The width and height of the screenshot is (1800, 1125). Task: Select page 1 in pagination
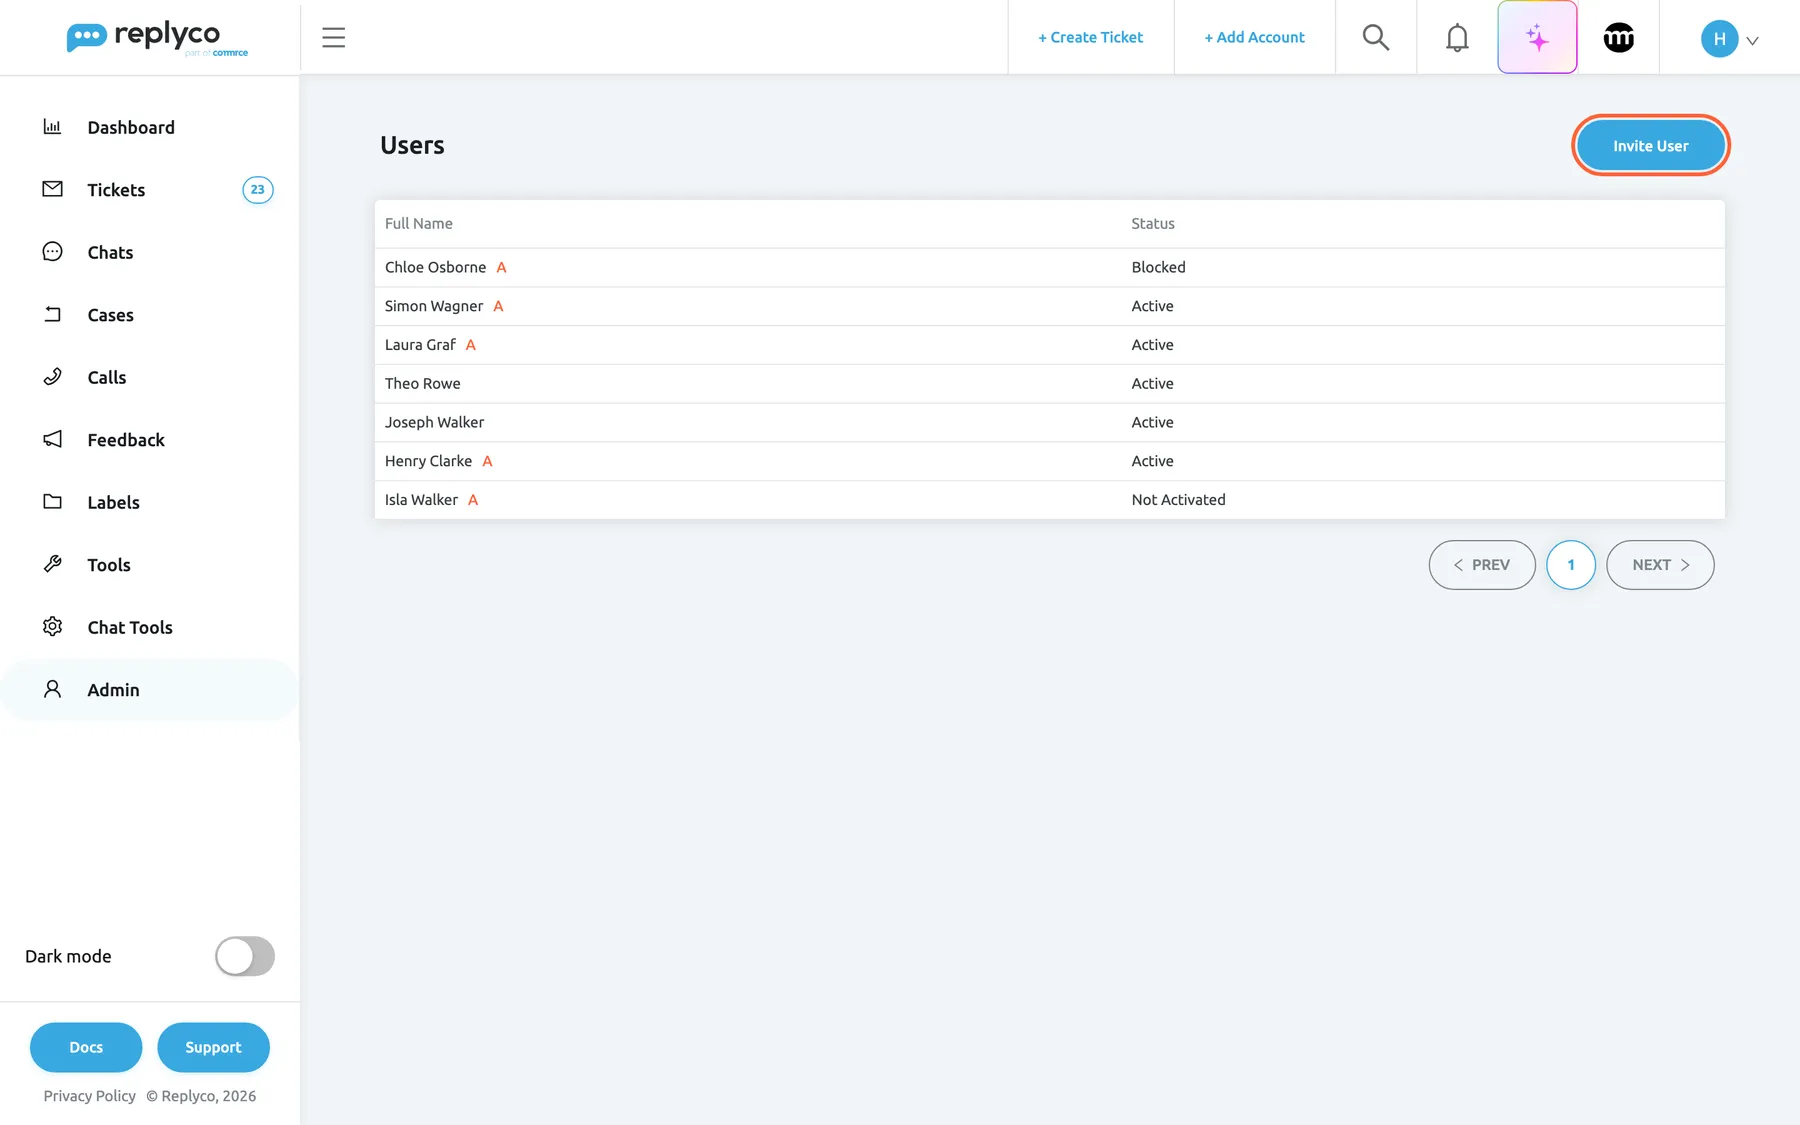pyautogui.click(x=1570, y=565)
